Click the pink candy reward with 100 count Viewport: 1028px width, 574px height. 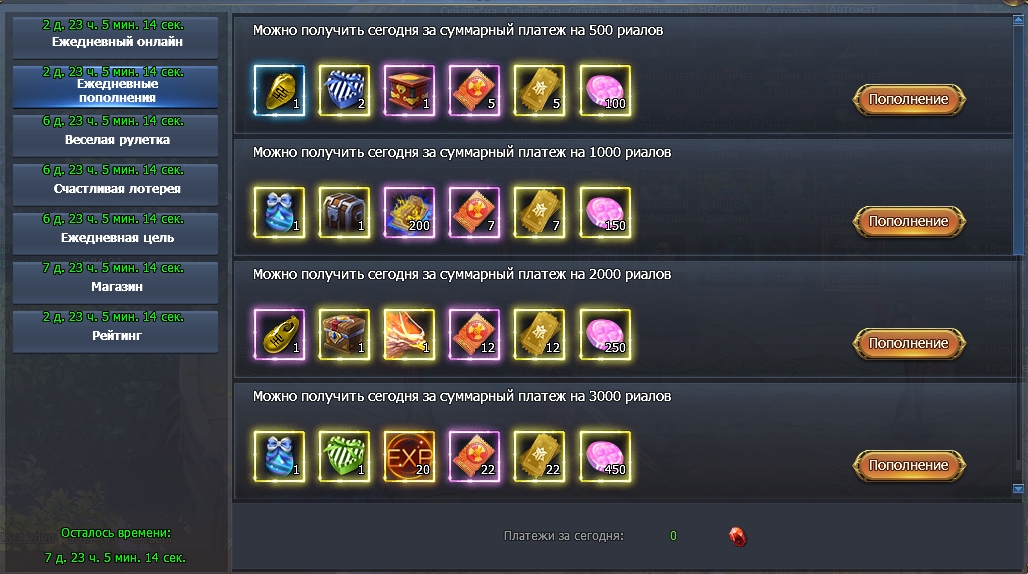[x=605, y=90]
